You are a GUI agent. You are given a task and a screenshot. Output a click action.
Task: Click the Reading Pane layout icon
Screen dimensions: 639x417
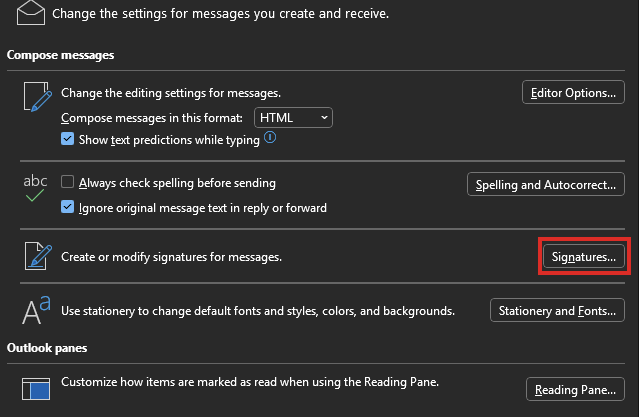[x=36, y=388]
